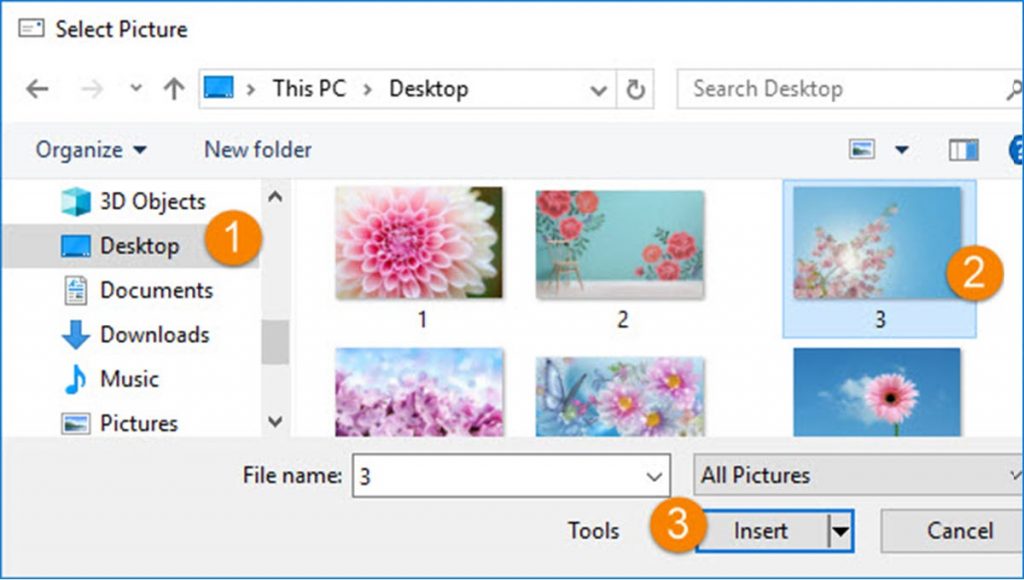Open the Tools menu
Viewport: 1024px width, 580px height.
tap(594, 531)
